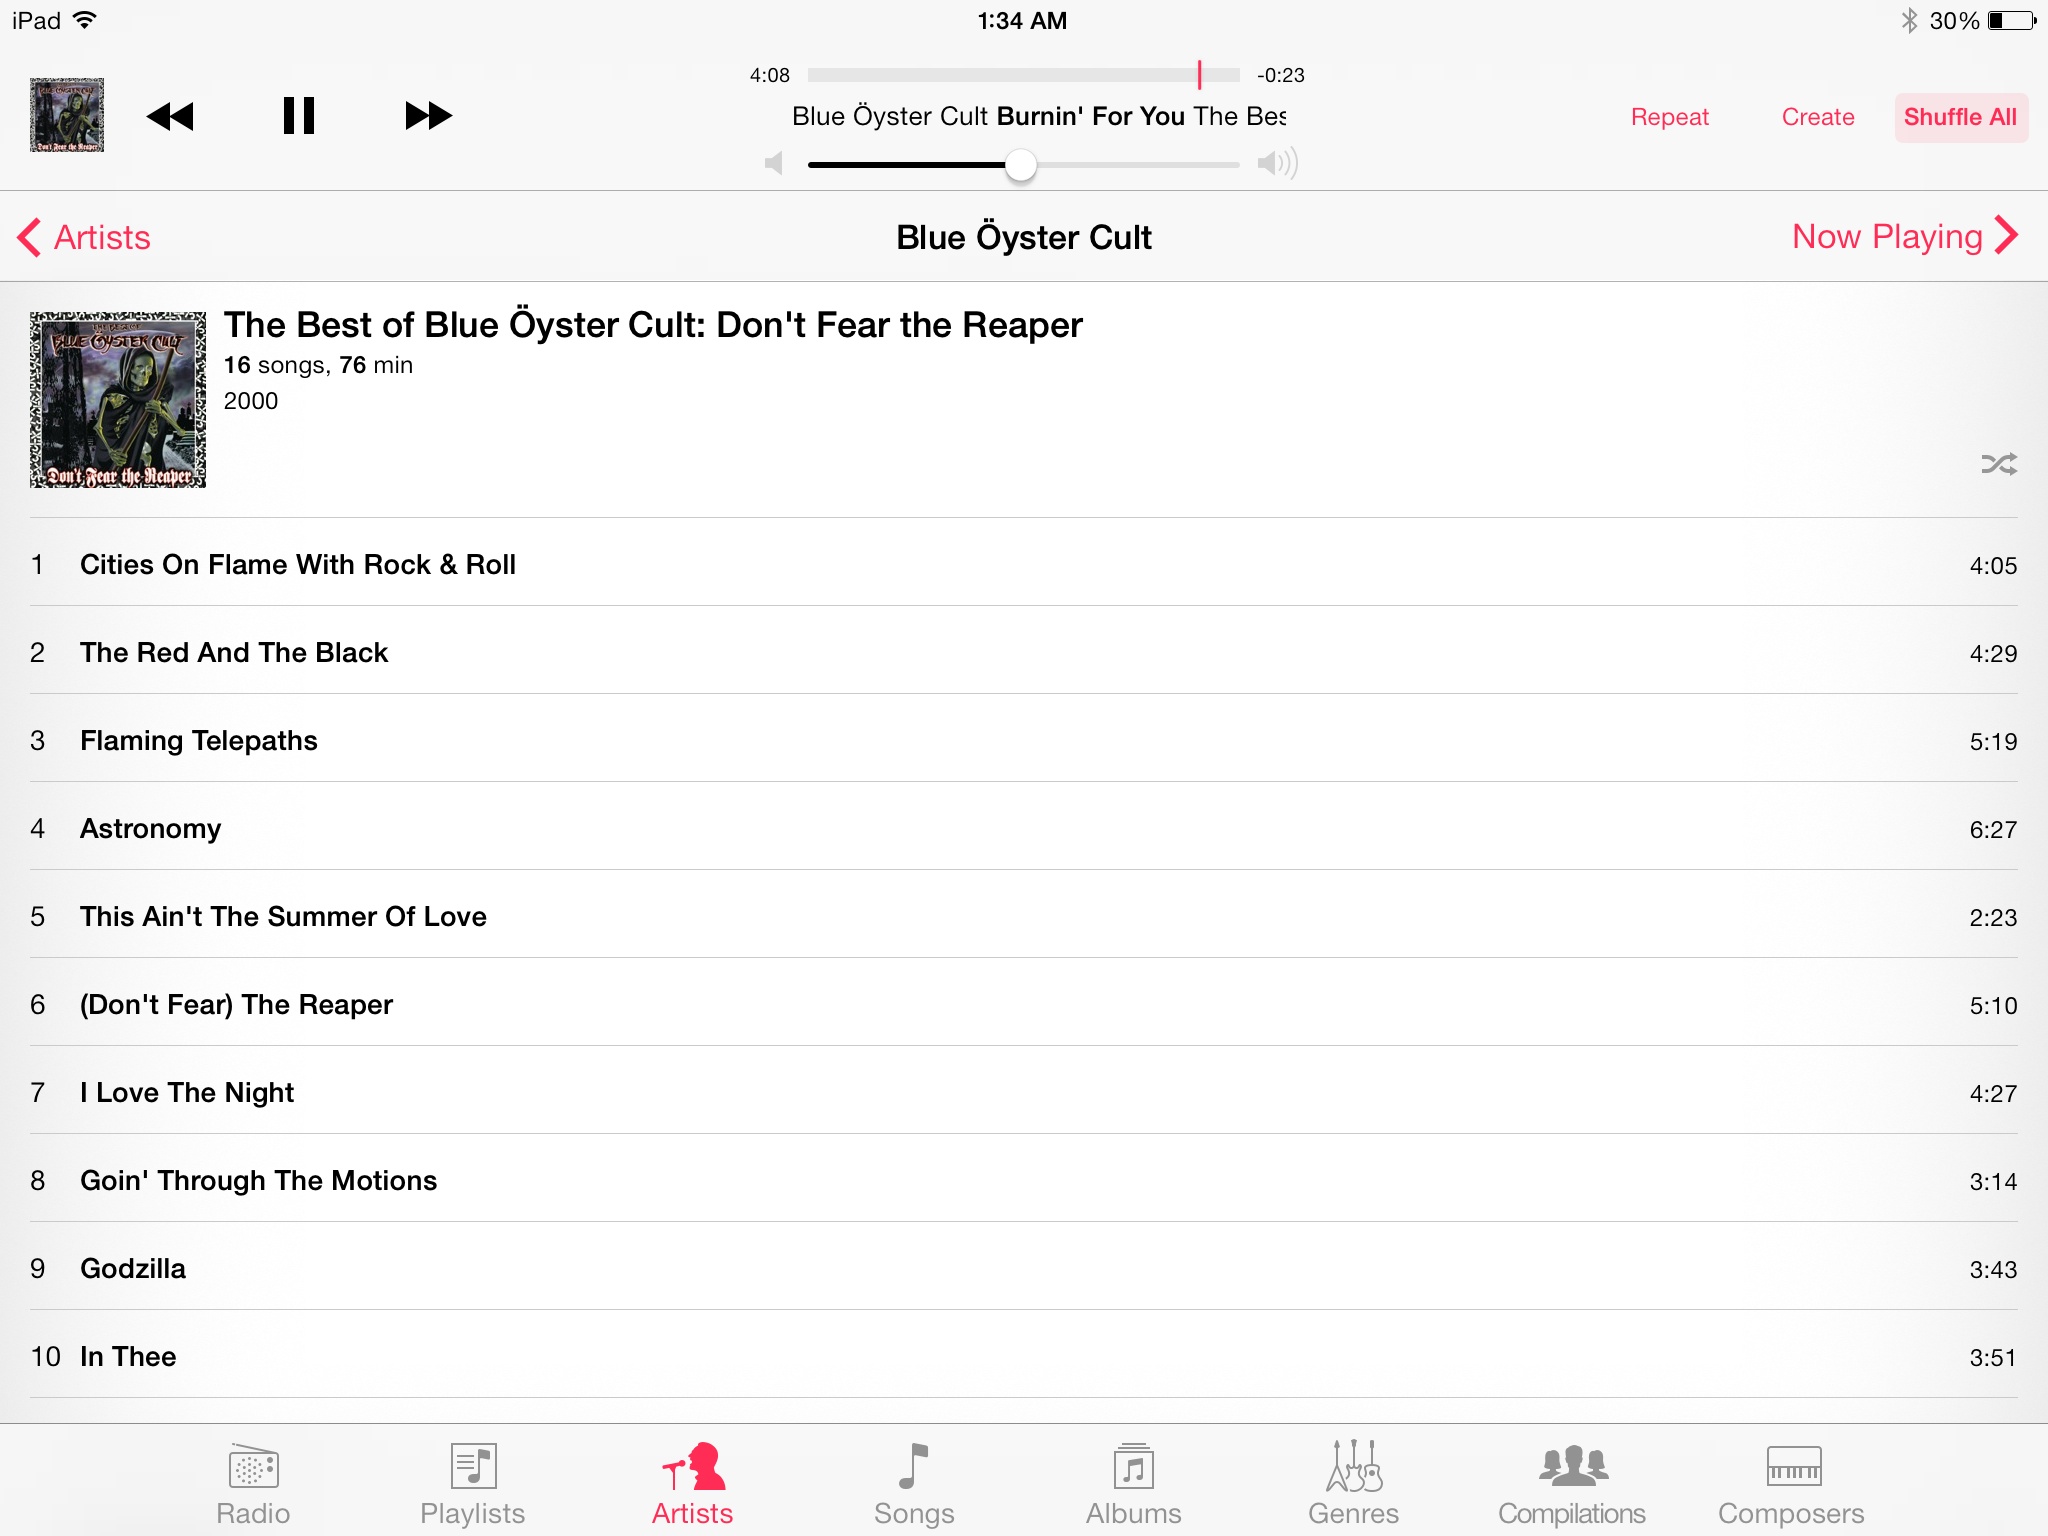Image resolution: width=2048 pixels, height=1536 pixels.
Task: Open the Radio tab
Action: tap(253, 1484)
